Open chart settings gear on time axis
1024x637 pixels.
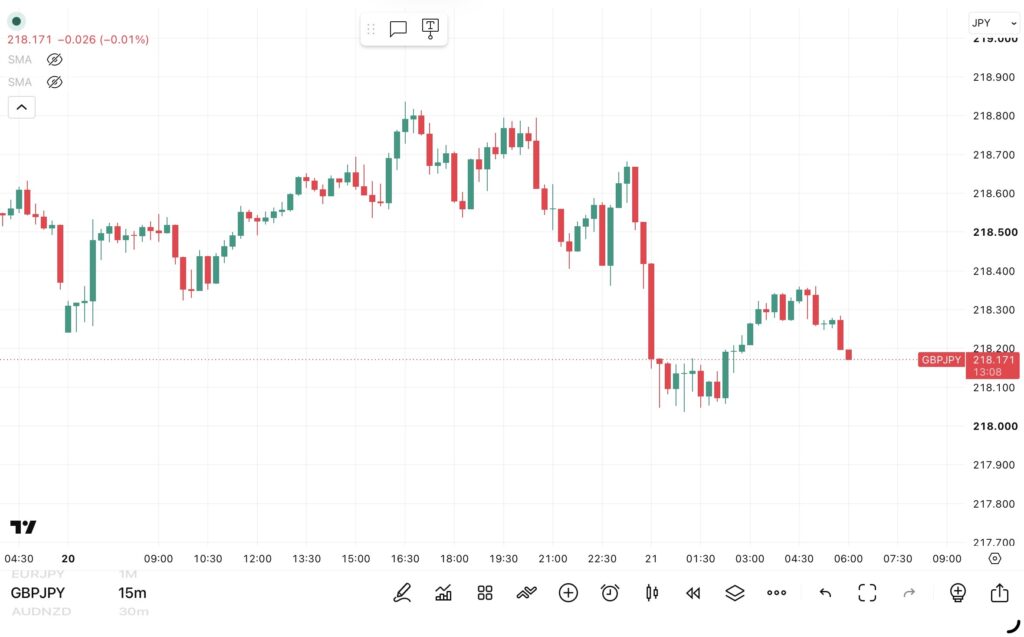tap(994, 559)
